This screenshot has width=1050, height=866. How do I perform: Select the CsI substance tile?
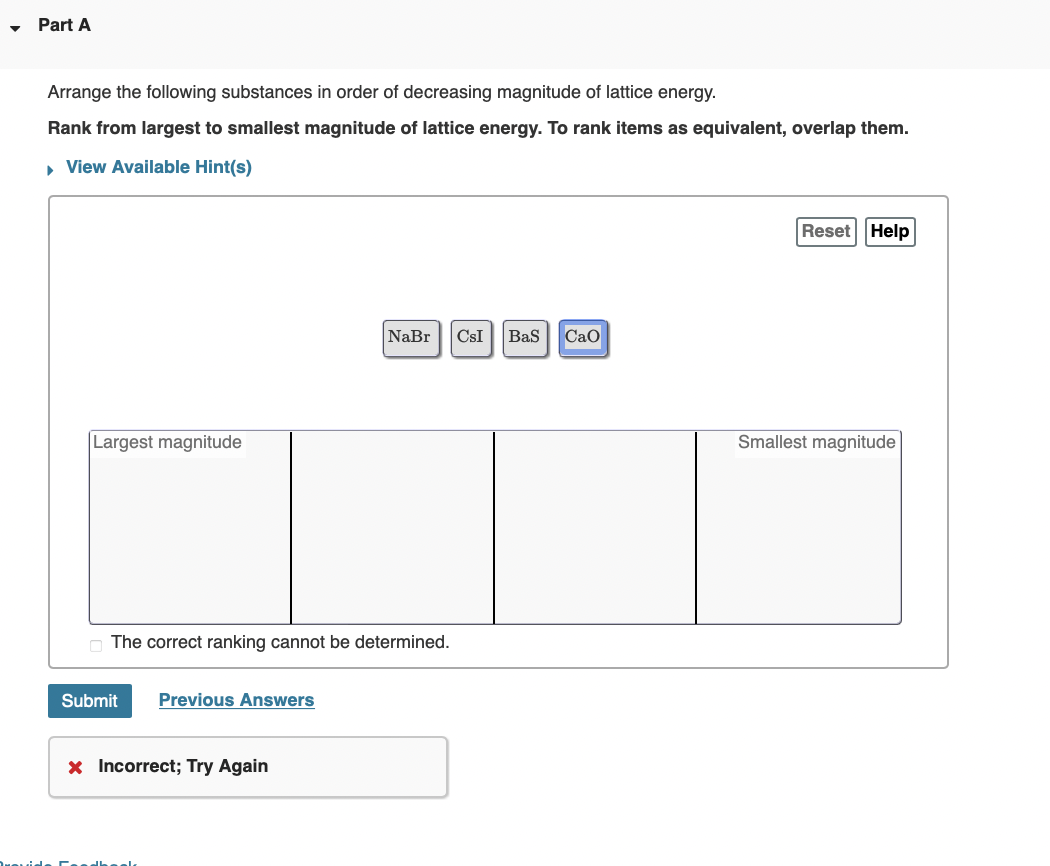pos(471,337)
